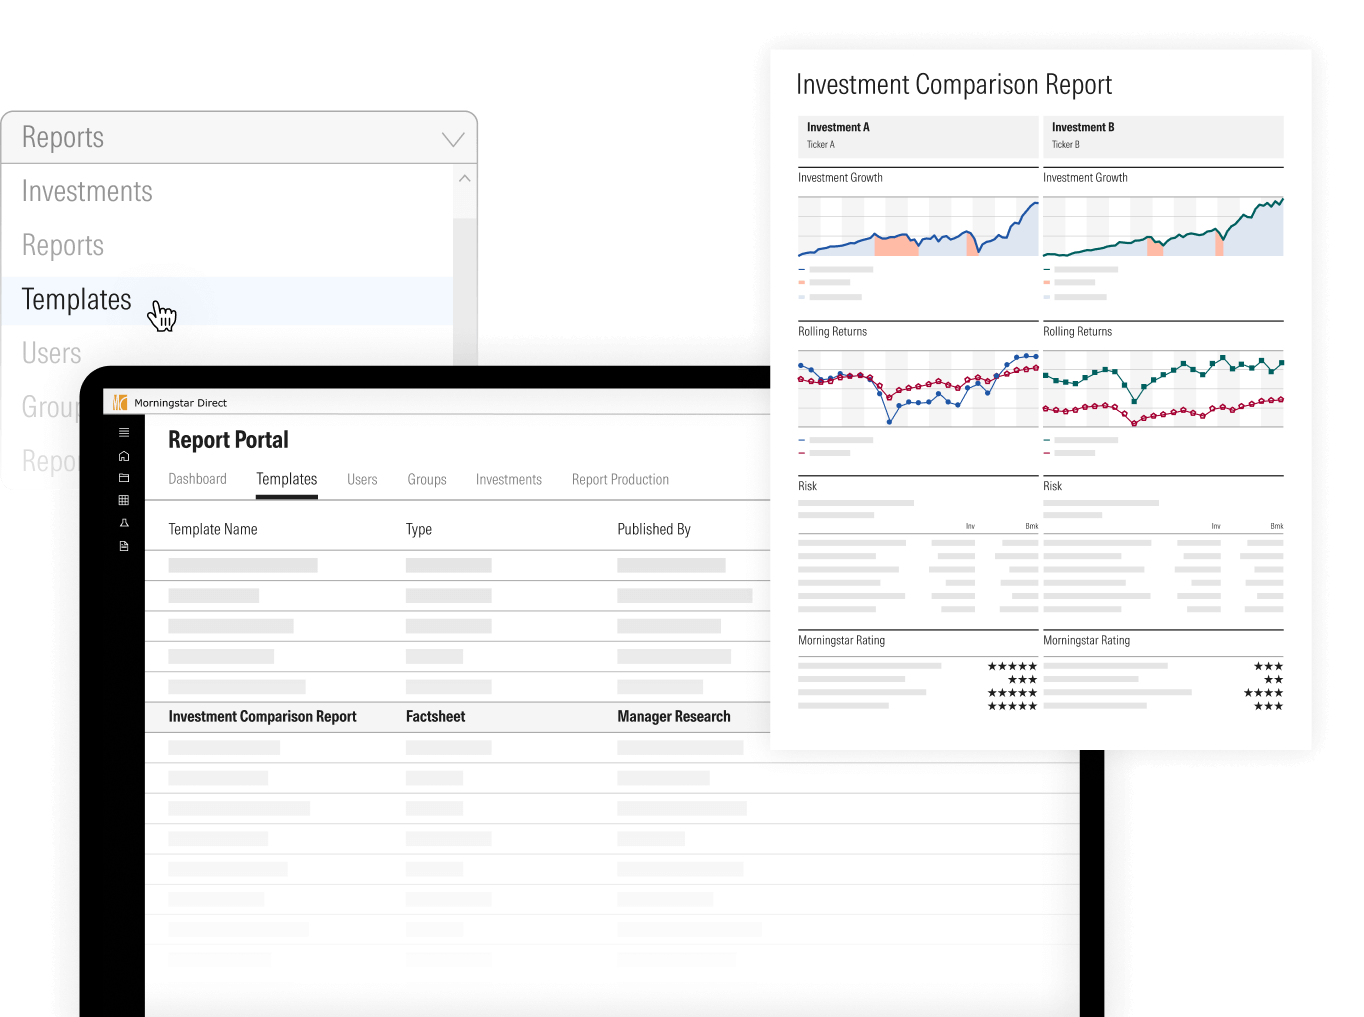Open the lab flask icon in sidebar

click(124, 523)
